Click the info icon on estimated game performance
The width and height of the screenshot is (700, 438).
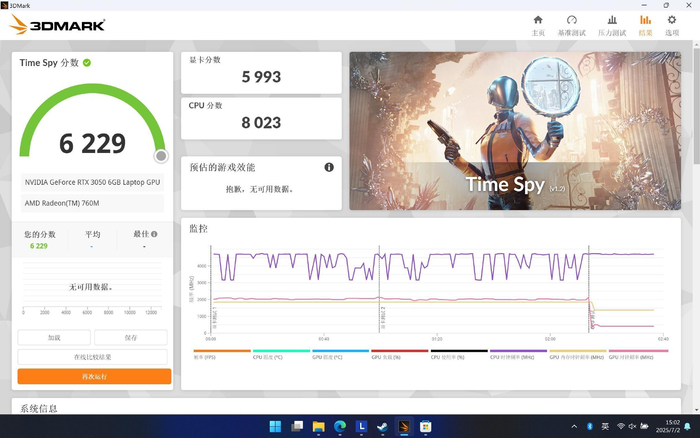click(329, 167)
